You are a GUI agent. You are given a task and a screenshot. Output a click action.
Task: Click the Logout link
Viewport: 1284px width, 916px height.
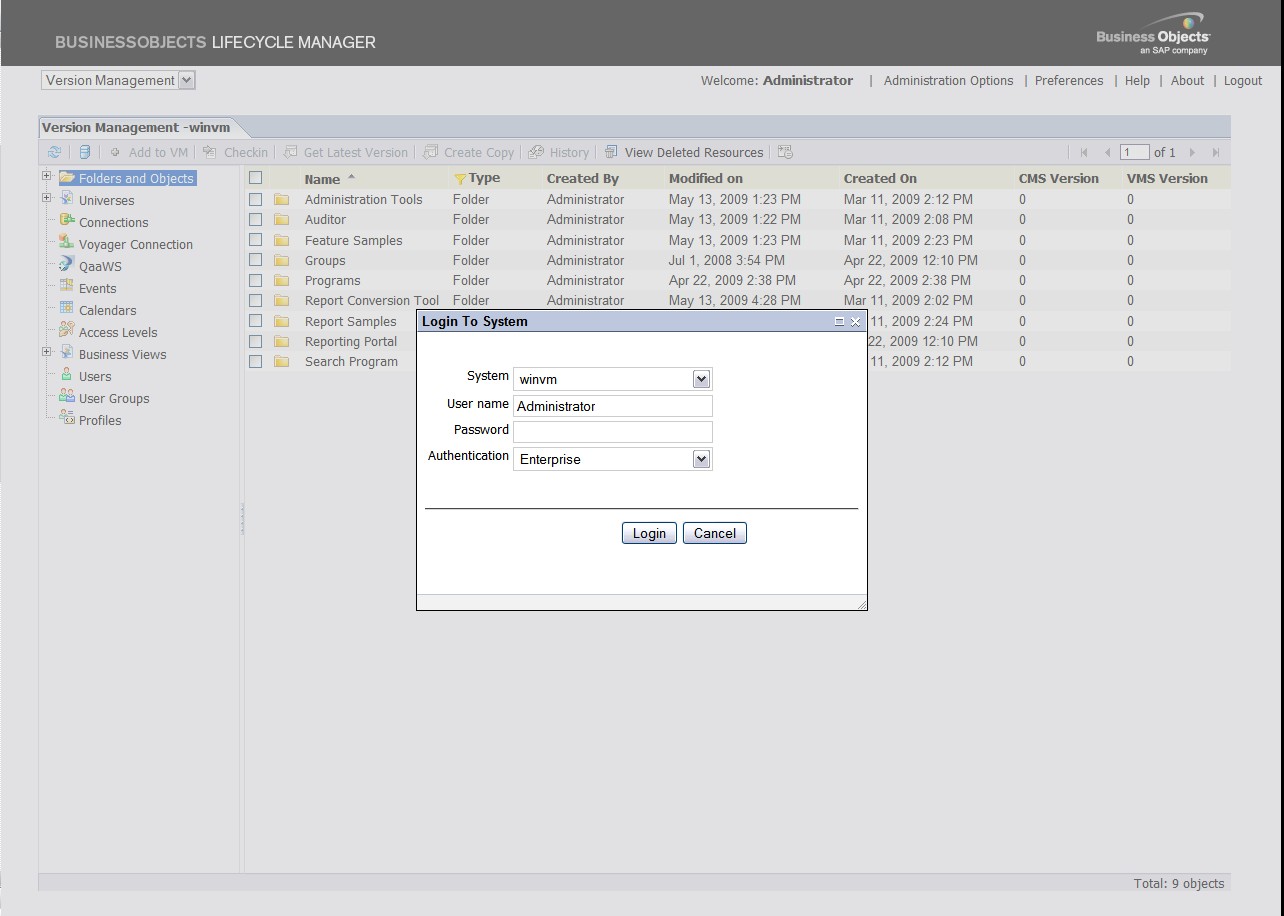click(1243, 81)
